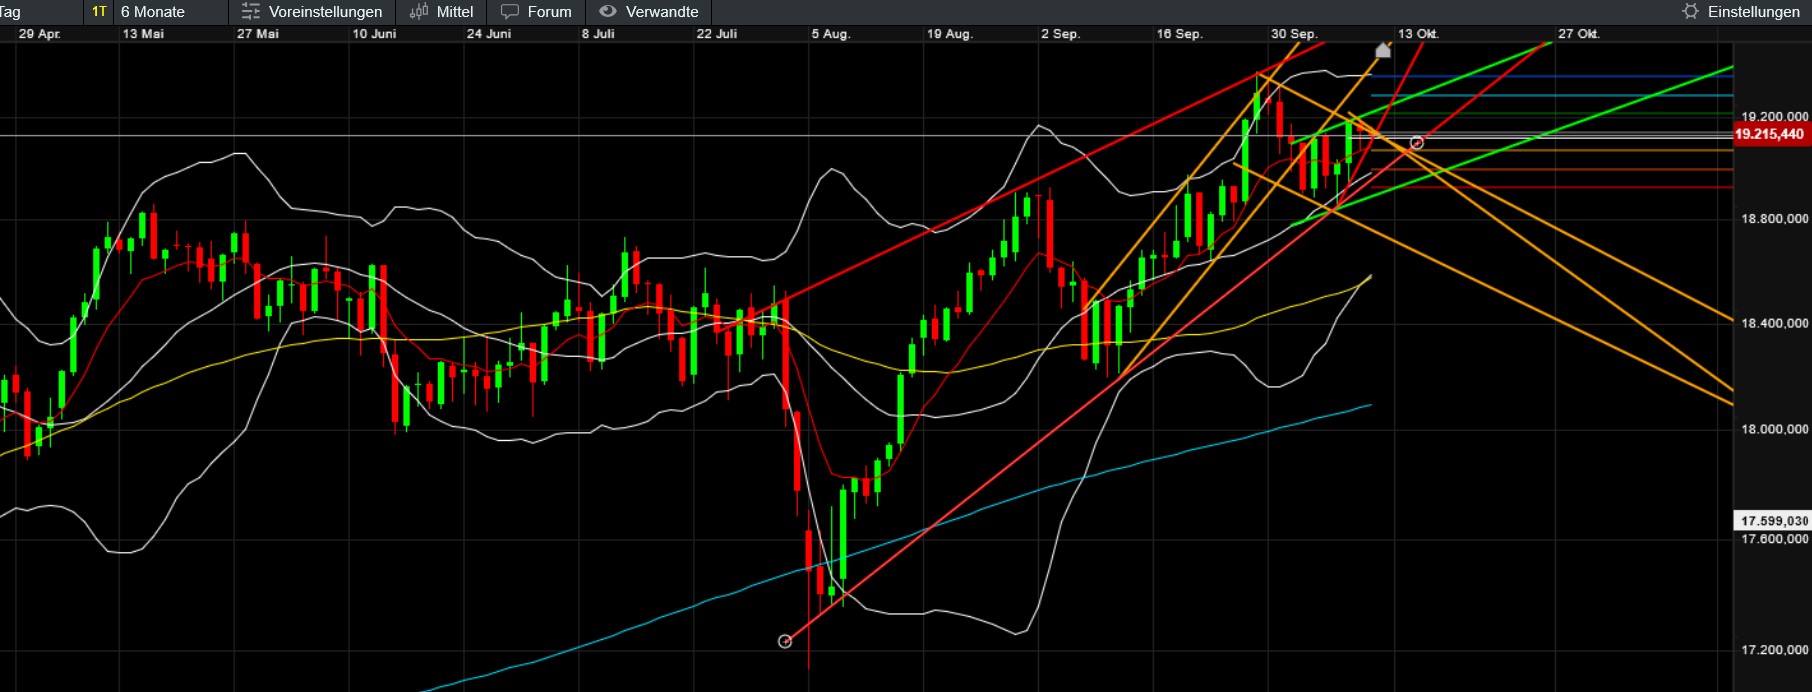This screenshot has width=1812, height=692.
Task: Show Verwandte related instruments
Action: point(649,12)
